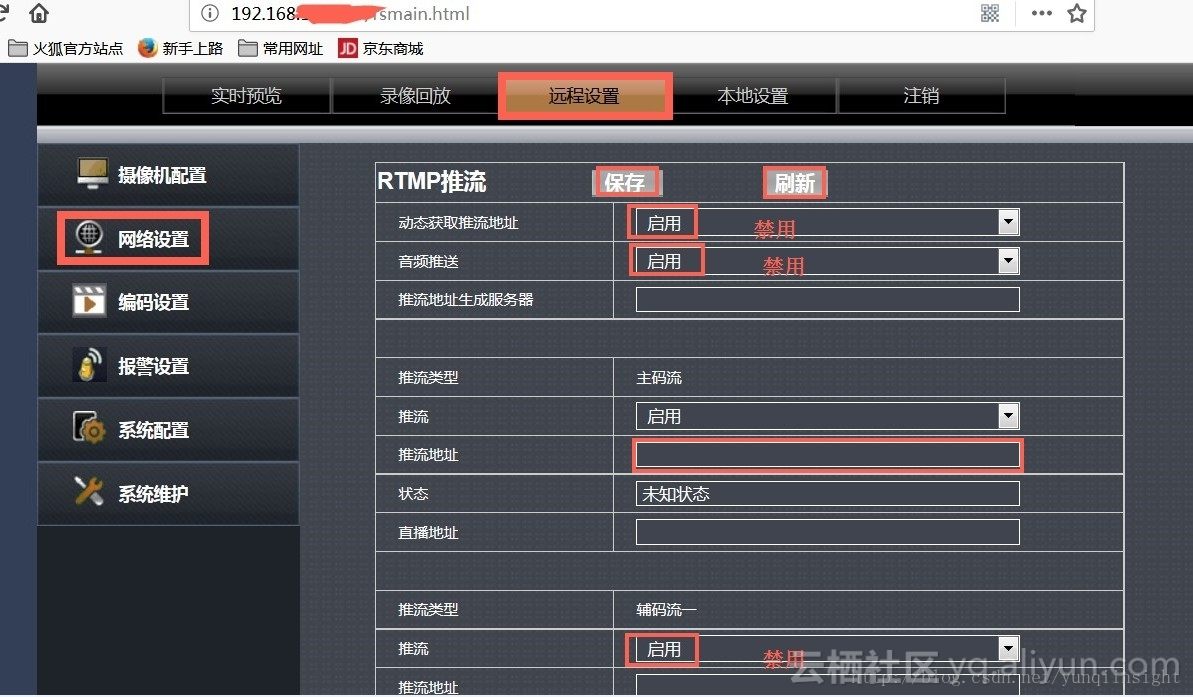Screen dimensions: 1193x697
Task: Click the film icon for 编码设置
Action: (x=90, y=301)
